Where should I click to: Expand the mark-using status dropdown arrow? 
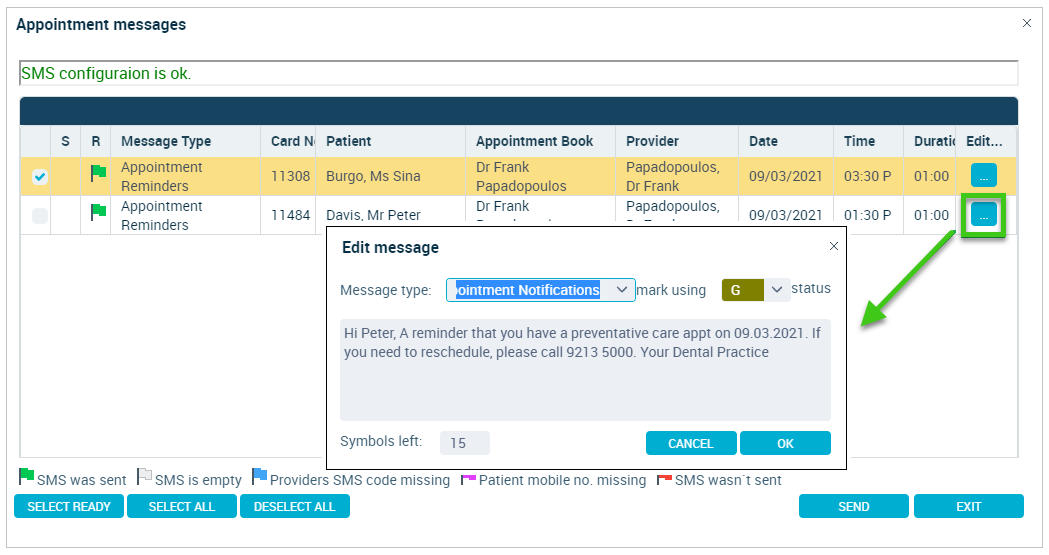click(777, 290)
